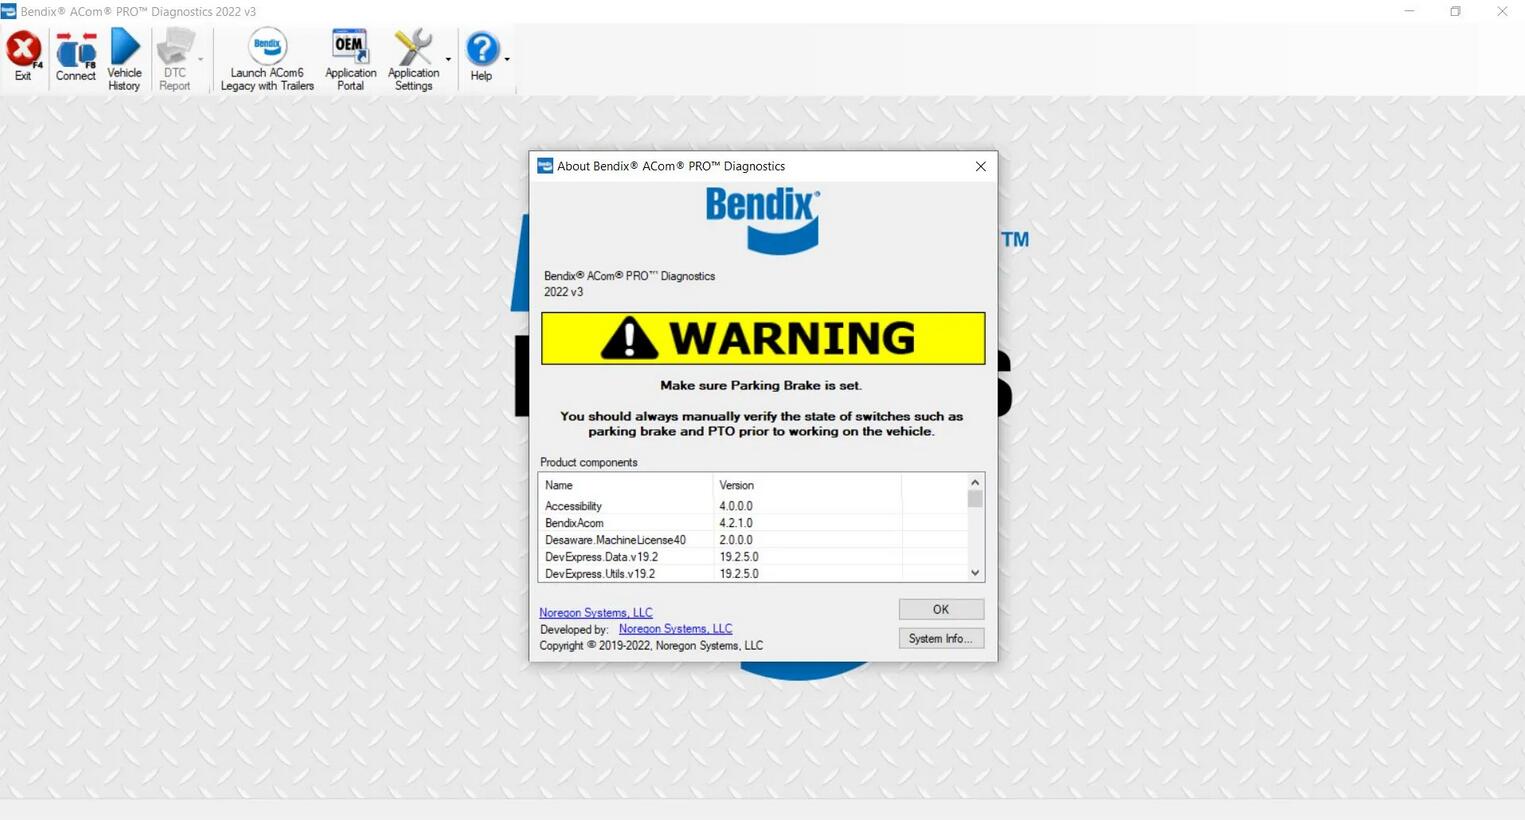Restore down the main Bendix window
This screenshot has height=820, width=1525.
[1455, 11]
